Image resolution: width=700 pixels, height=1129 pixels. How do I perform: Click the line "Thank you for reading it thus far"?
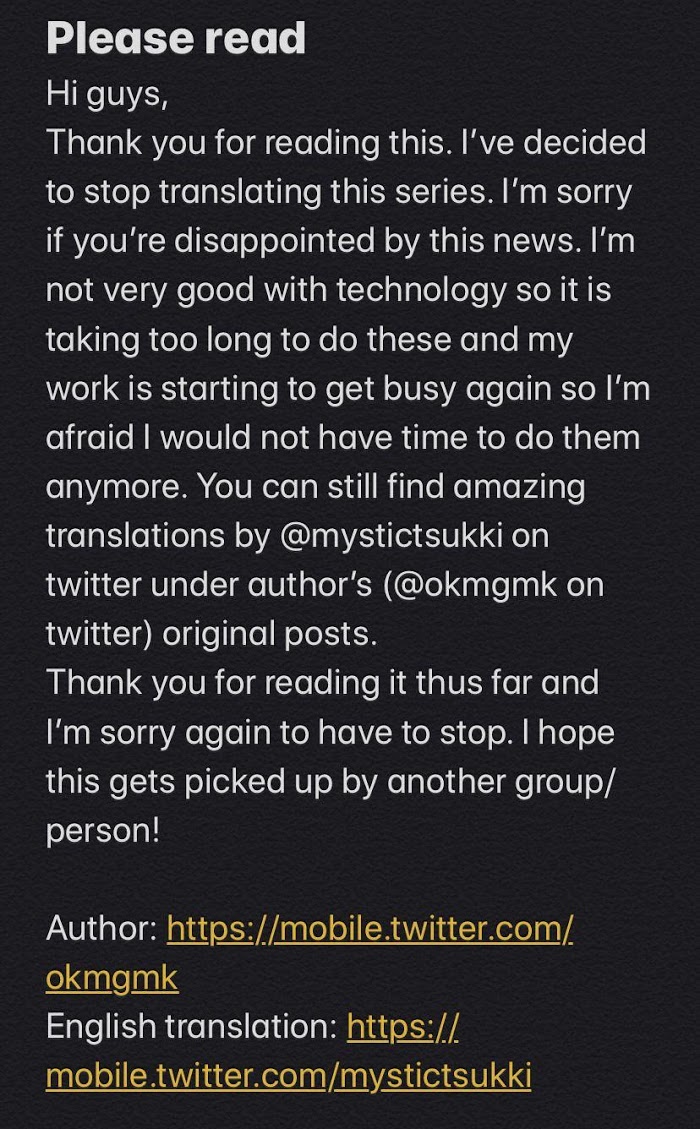pyautogui.click(x=322, y=683)
